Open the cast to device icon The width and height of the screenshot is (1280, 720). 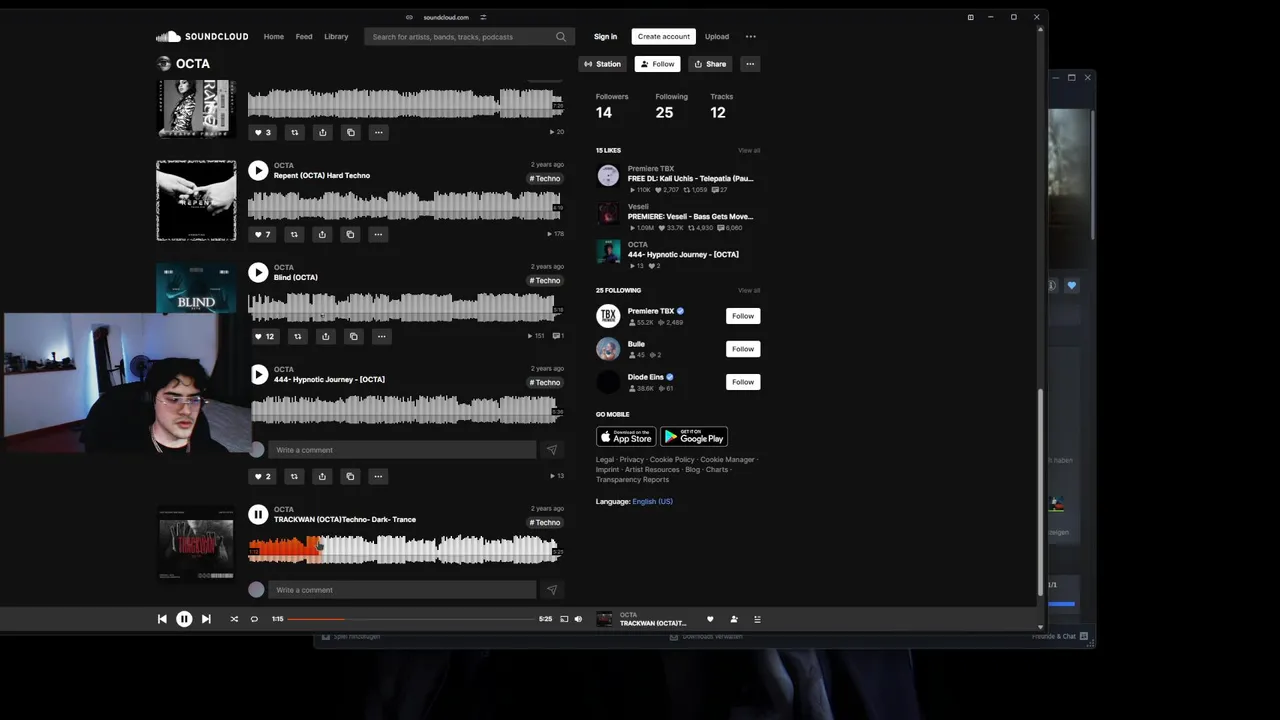click(x=564, y=619)
